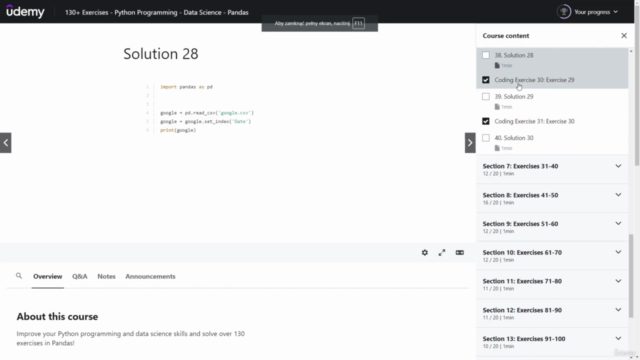Screen dimensions: 640x360
Task: Toggle the fullscreen expand icon
Action: (442, 253)
